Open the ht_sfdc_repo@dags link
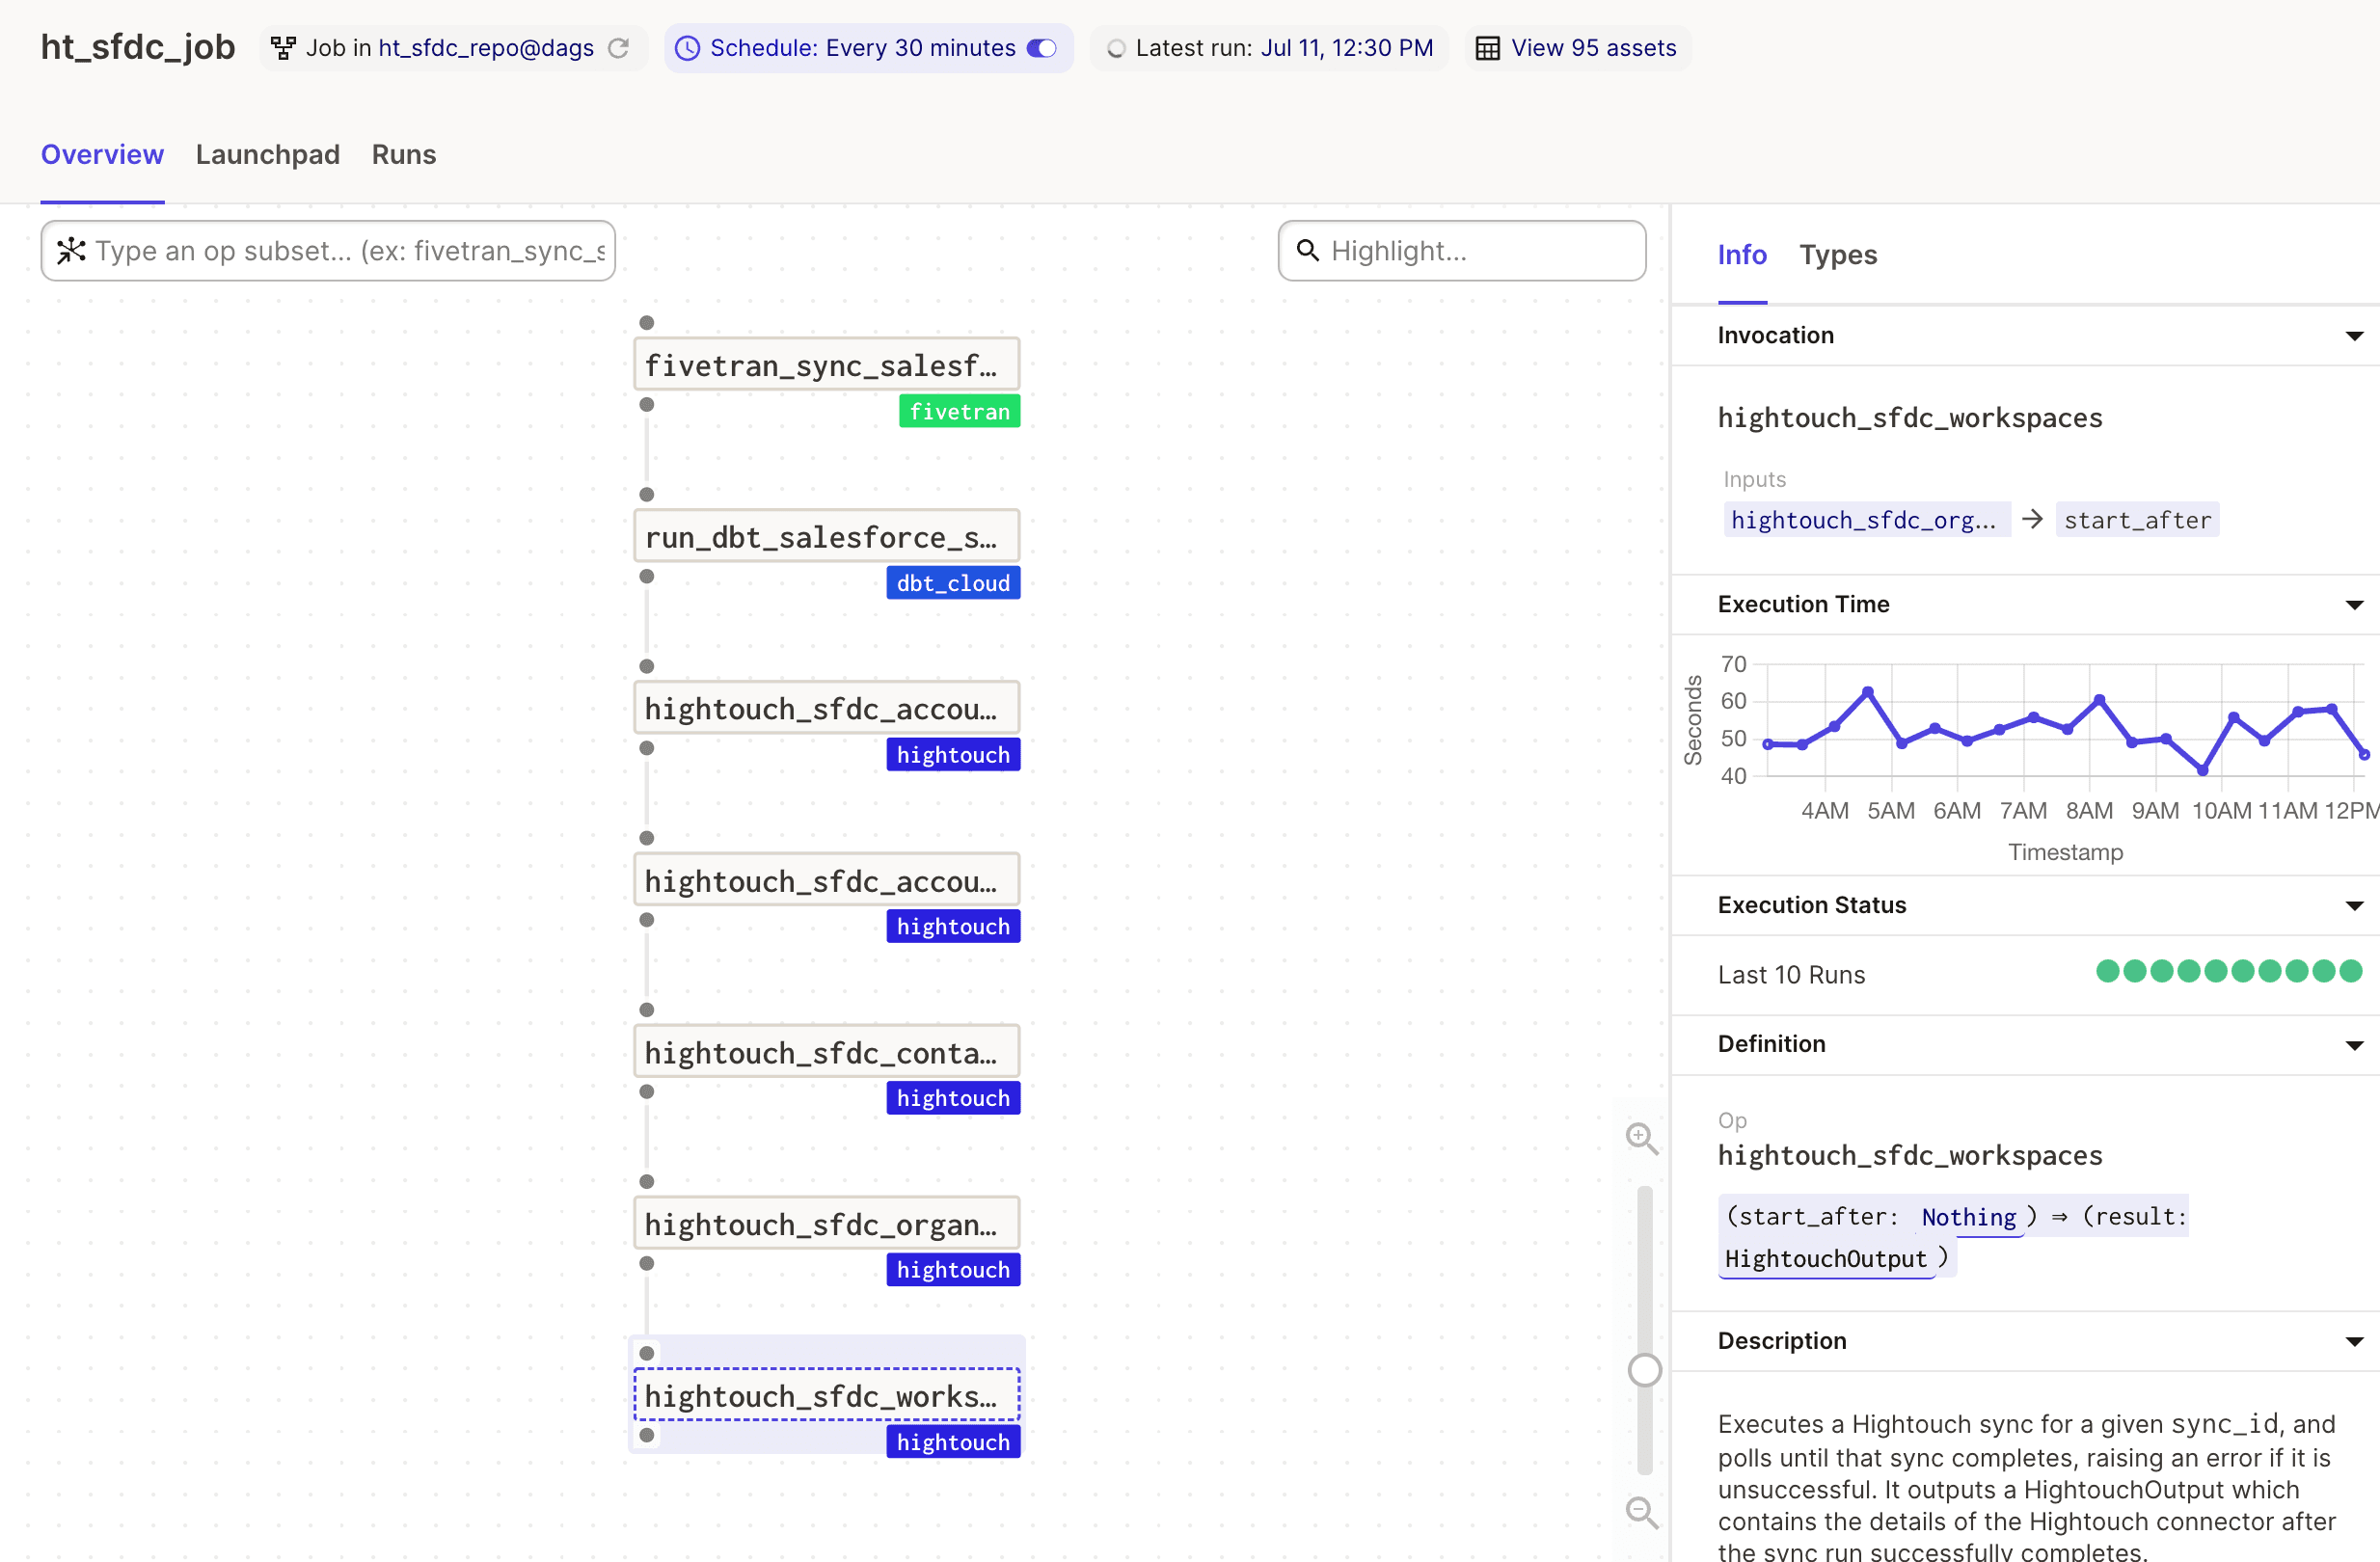This screenshot has width=2380, height=1562. [485, 48]
